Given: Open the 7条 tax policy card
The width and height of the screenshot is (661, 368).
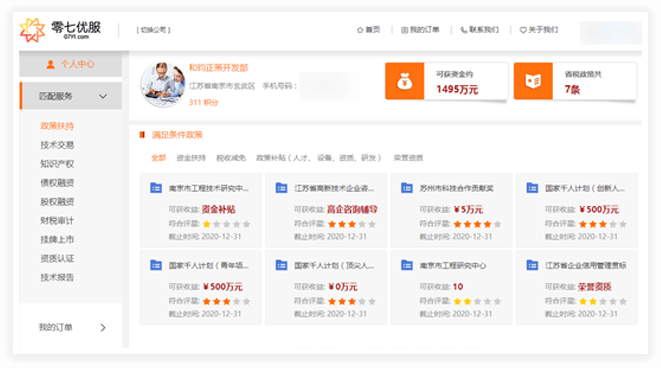Looking at the screenshot, I should click(575, 81).
